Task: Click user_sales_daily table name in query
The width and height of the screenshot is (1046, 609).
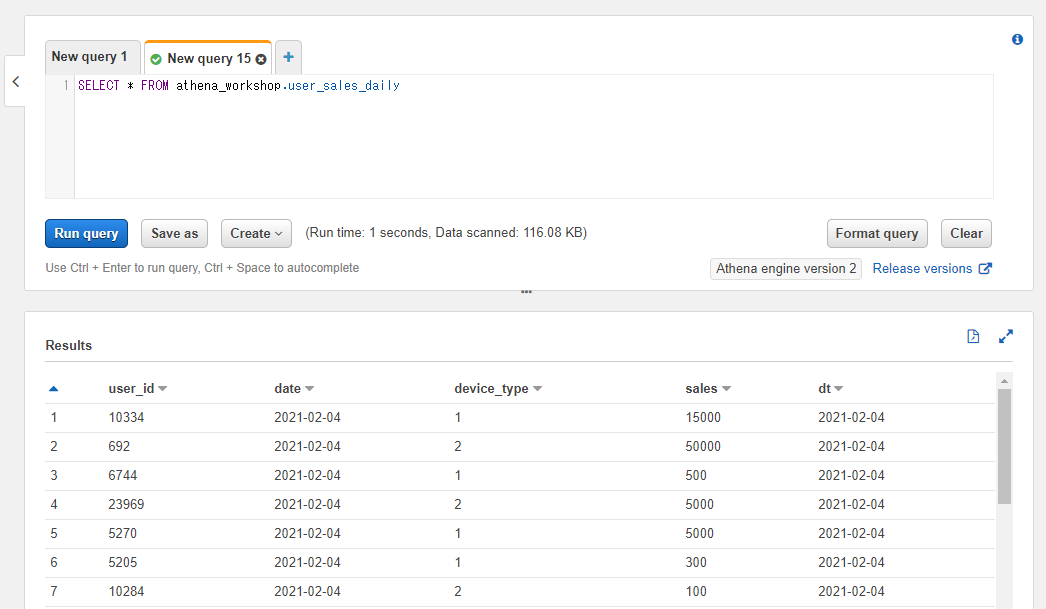Action: click(x=344, y=85)
